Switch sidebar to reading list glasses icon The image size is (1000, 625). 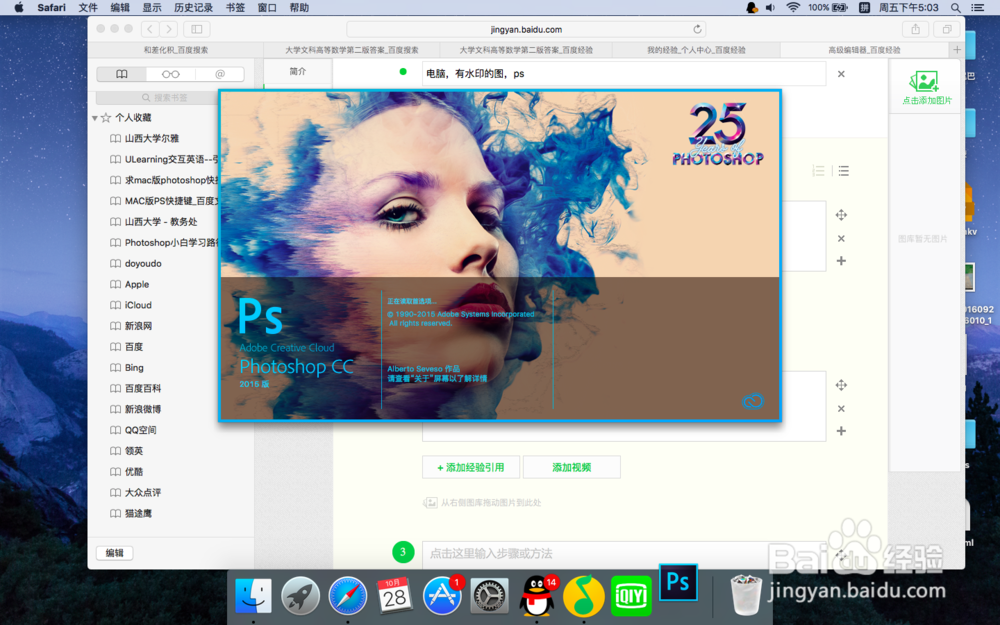click(170, 74)
